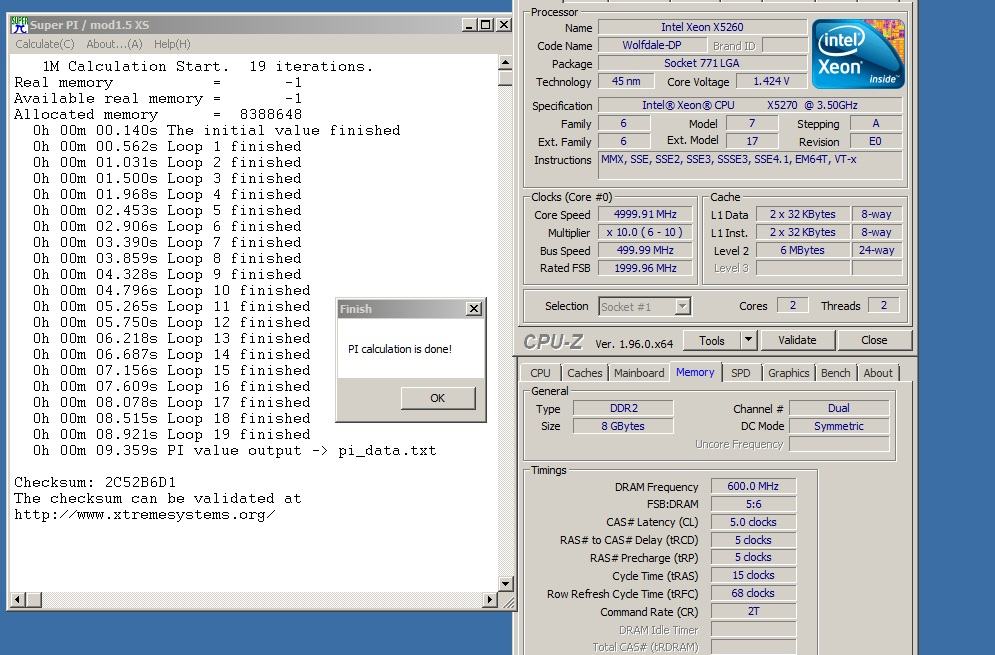995x655 pixels.
Task: Click the Super PI app icon in title bar
Action: [x=19, y=25]
